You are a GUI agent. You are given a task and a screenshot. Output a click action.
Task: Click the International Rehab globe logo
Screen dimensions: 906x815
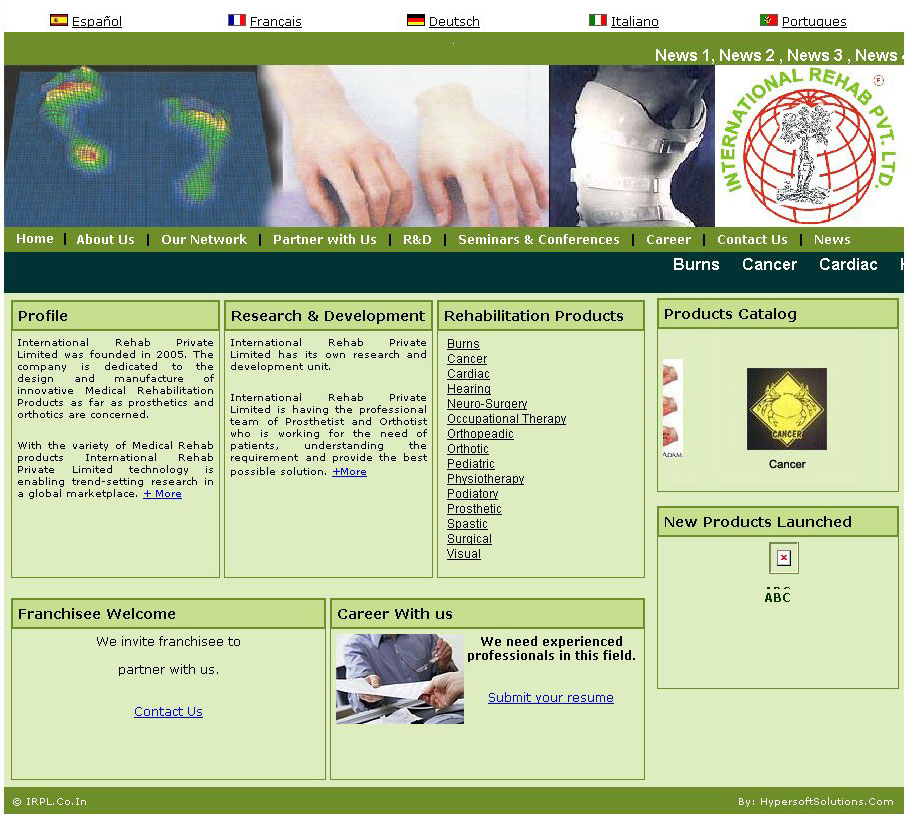(x=808, y=146)
